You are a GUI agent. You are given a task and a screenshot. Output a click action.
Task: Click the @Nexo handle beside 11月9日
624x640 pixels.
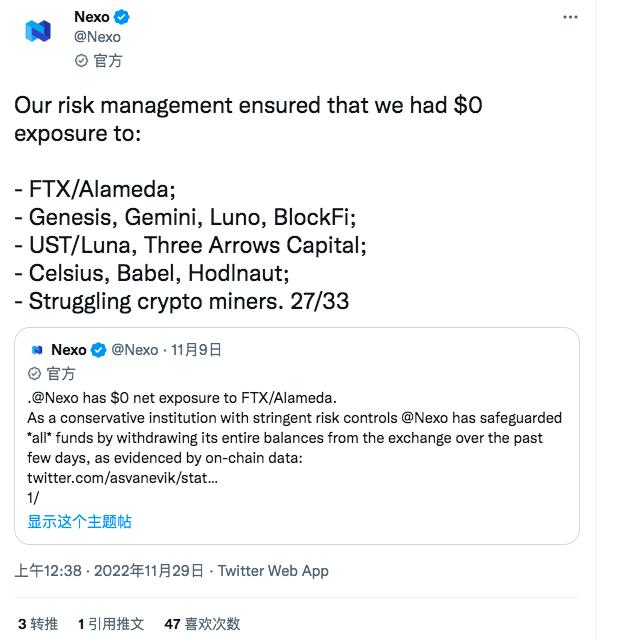click(134, 350)
